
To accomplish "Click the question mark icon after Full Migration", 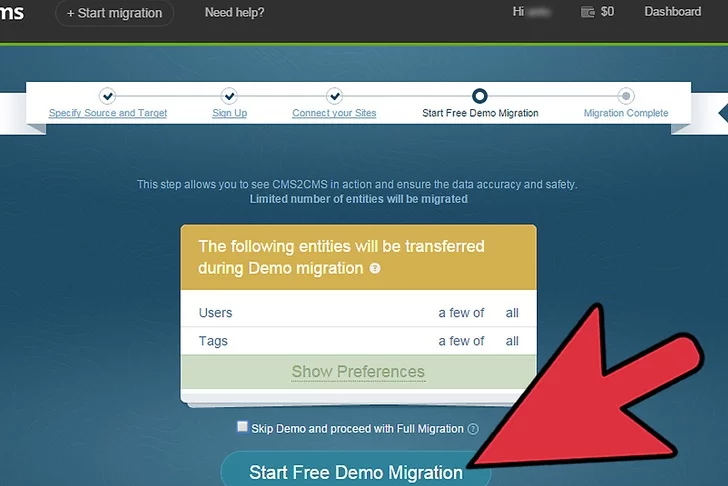I will pyautogui.click(x=473, y=429).
